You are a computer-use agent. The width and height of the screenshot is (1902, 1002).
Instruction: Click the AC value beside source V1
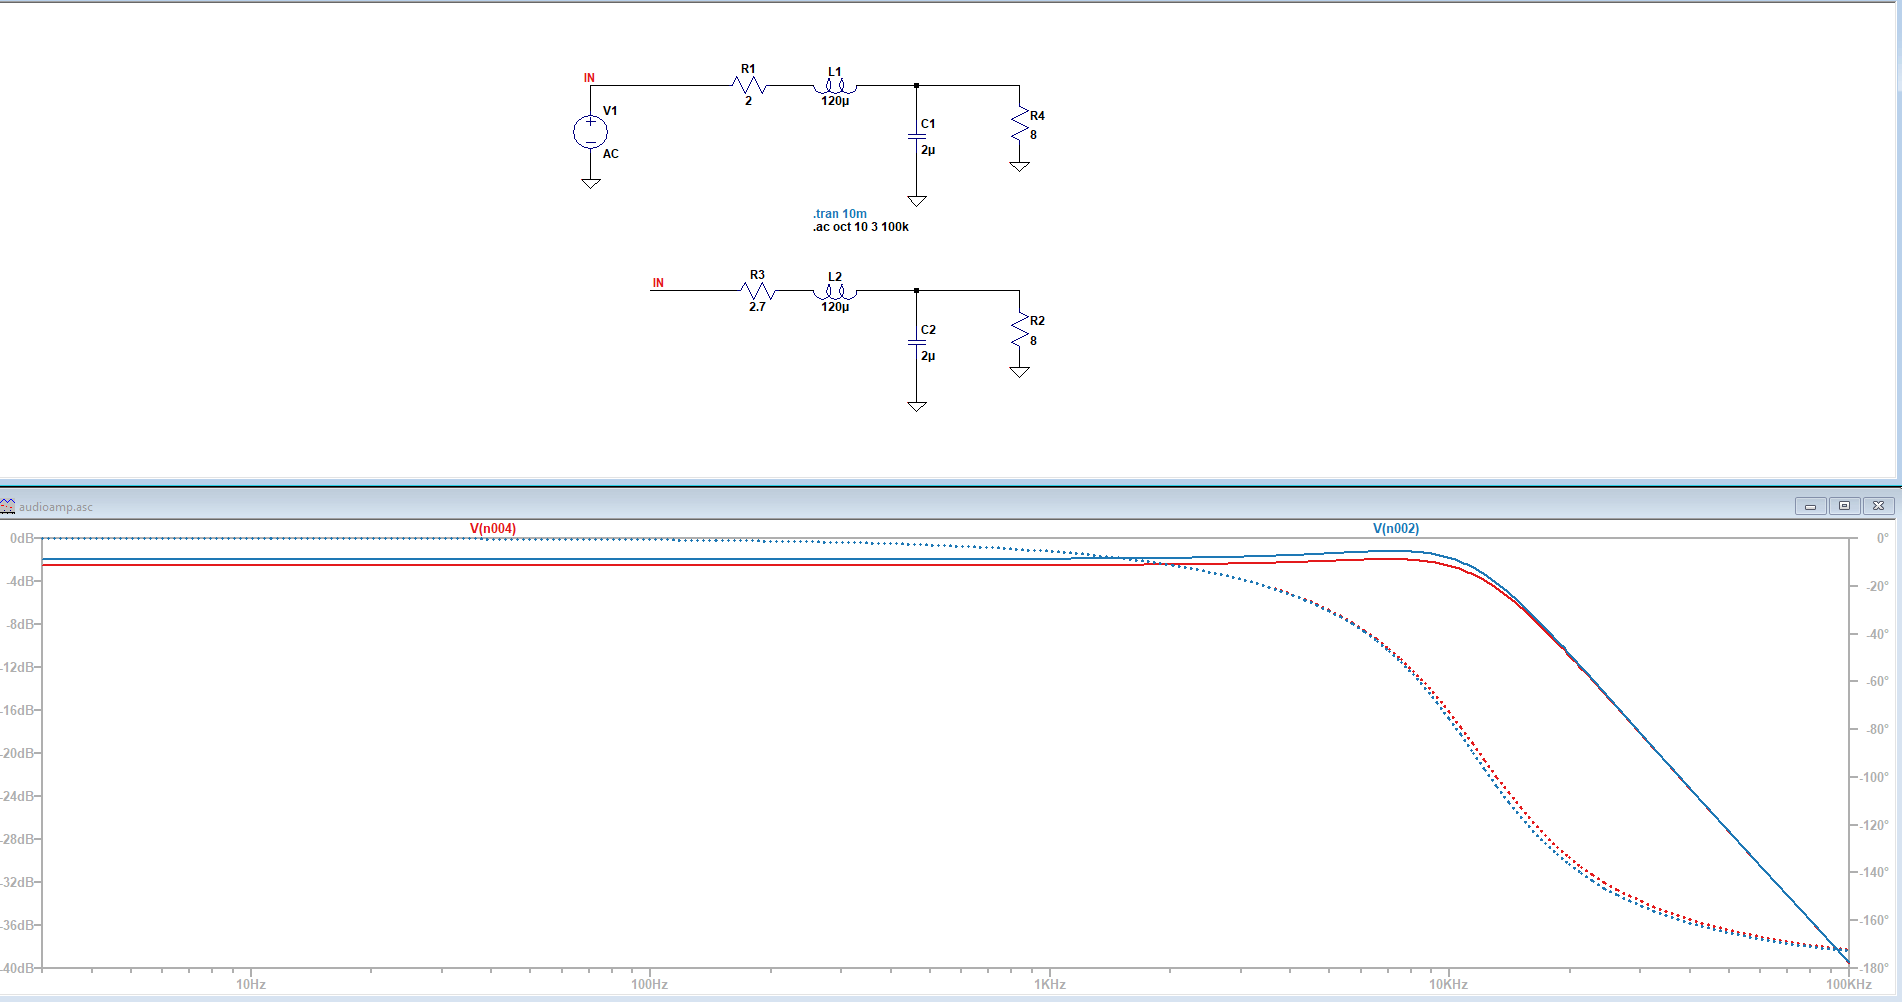coord(611,154)
